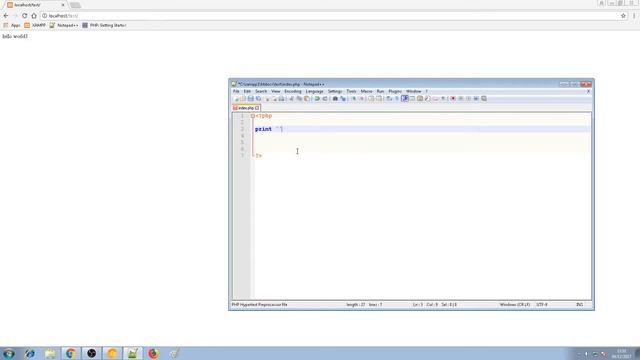Click the Cut toolbar icon
The width and height of the screenshot is (640, 360).
tap(291, 98)
